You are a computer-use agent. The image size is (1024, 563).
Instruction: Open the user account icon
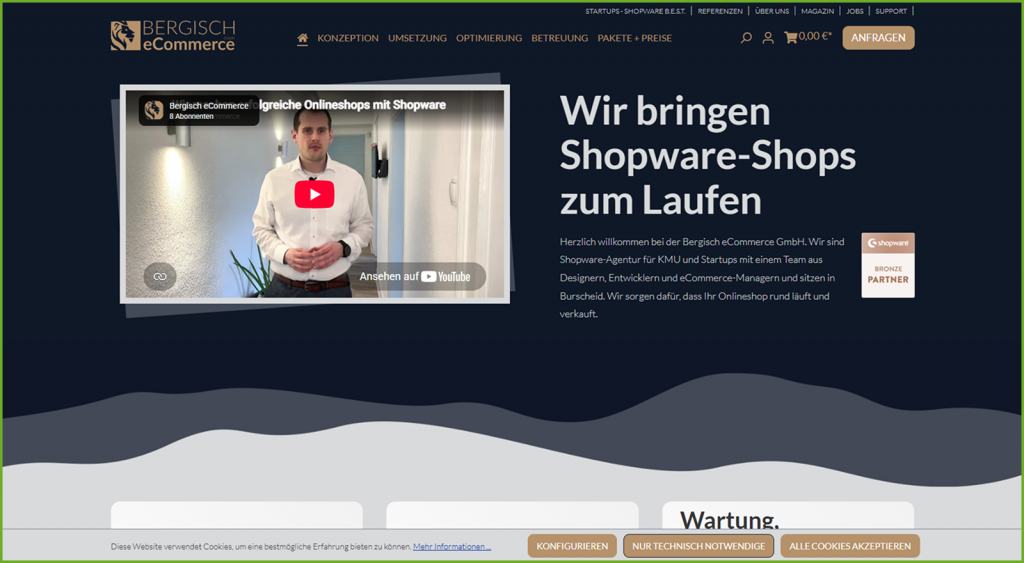pyautogui.click(x=768, y=38)
